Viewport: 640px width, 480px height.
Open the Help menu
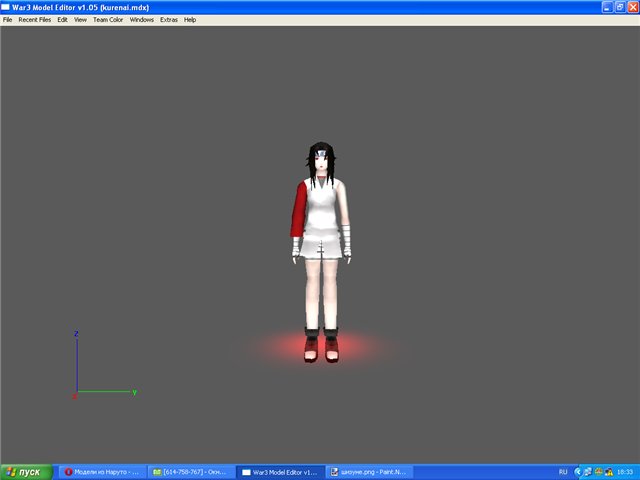click(190, 19)
